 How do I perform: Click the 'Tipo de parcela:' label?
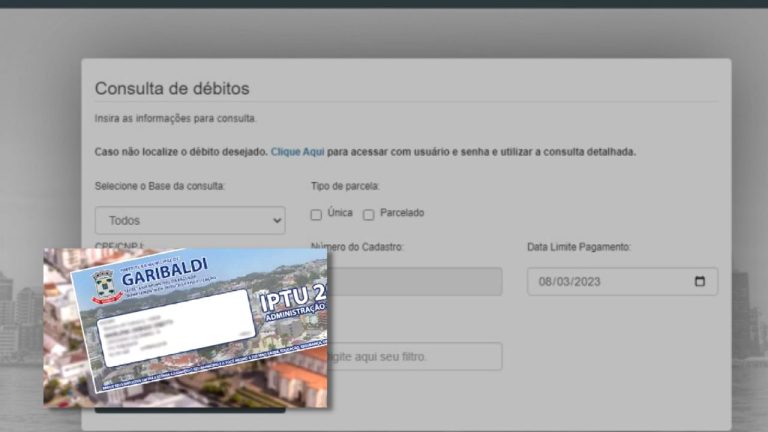tap(345, 186)
